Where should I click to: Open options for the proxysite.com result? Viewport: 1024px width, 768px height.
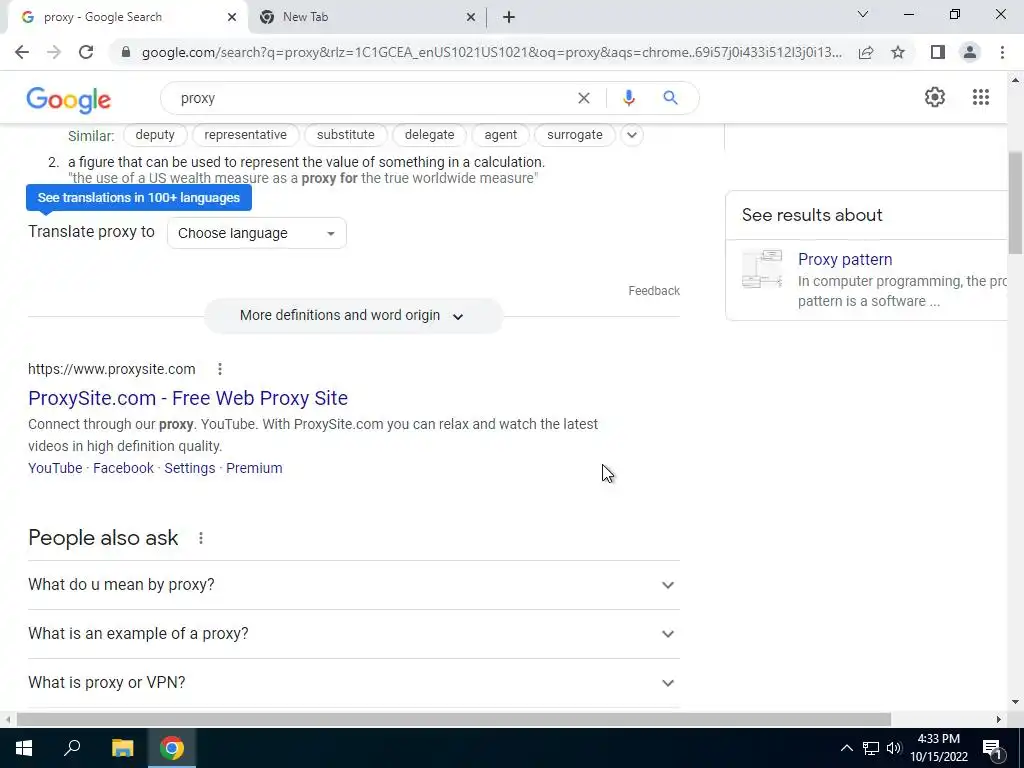(220, 369)
